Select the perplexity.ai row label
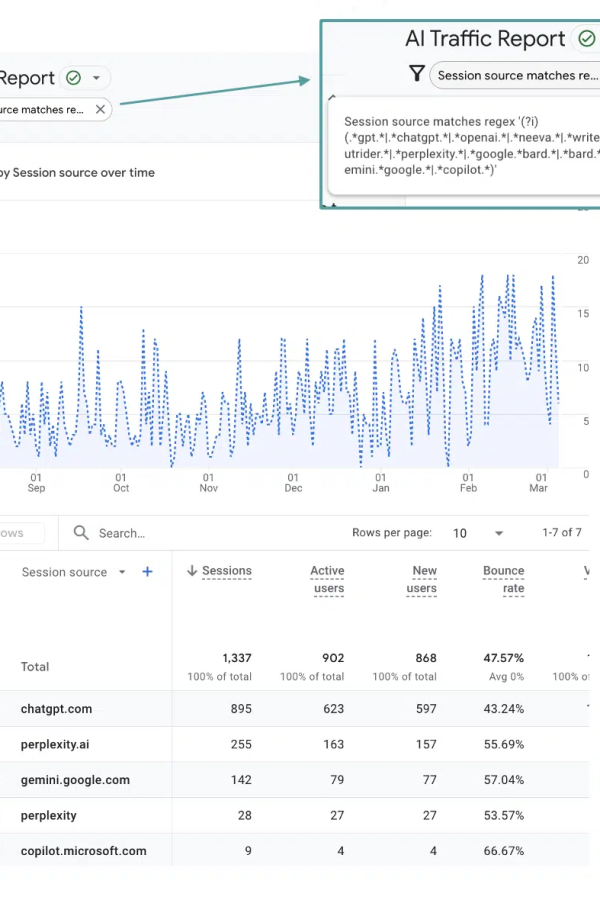This screenshot has width=600, height=900. (x=55, y=744)
